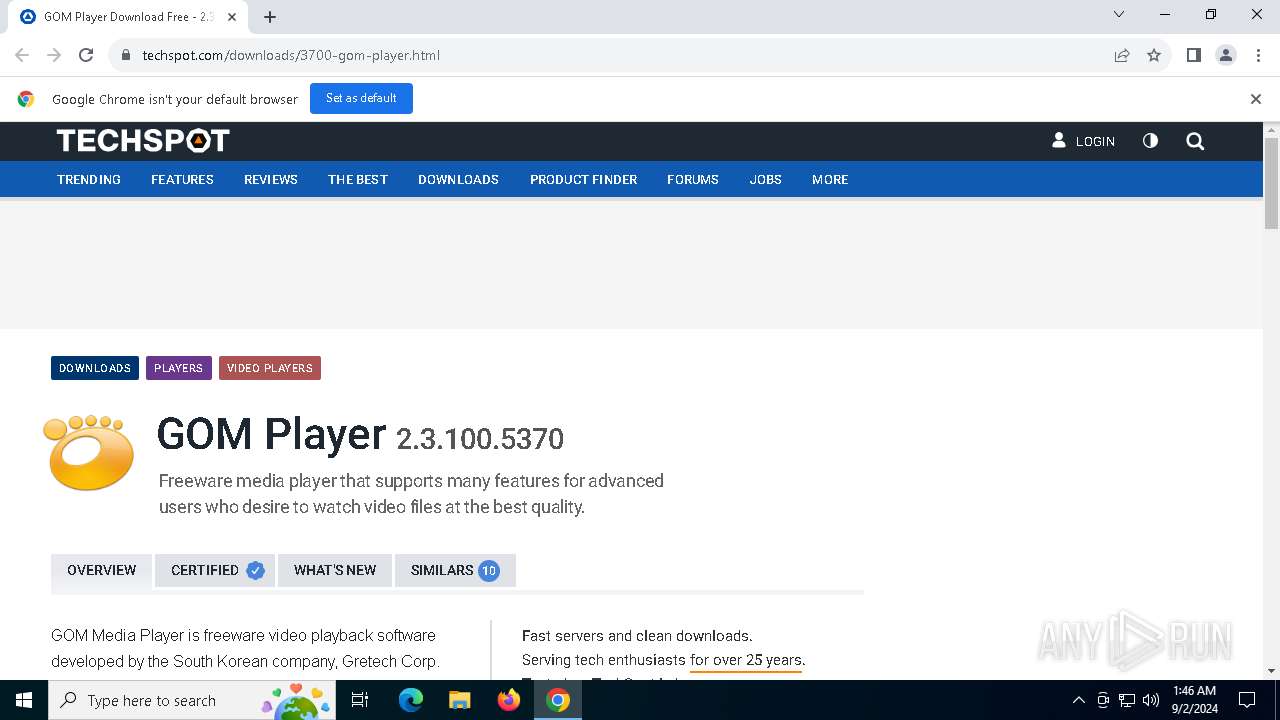This screenshot has width=1280, height=720.
Task: Click the share page icon in address bar
Action: [x=1122, y=55]
